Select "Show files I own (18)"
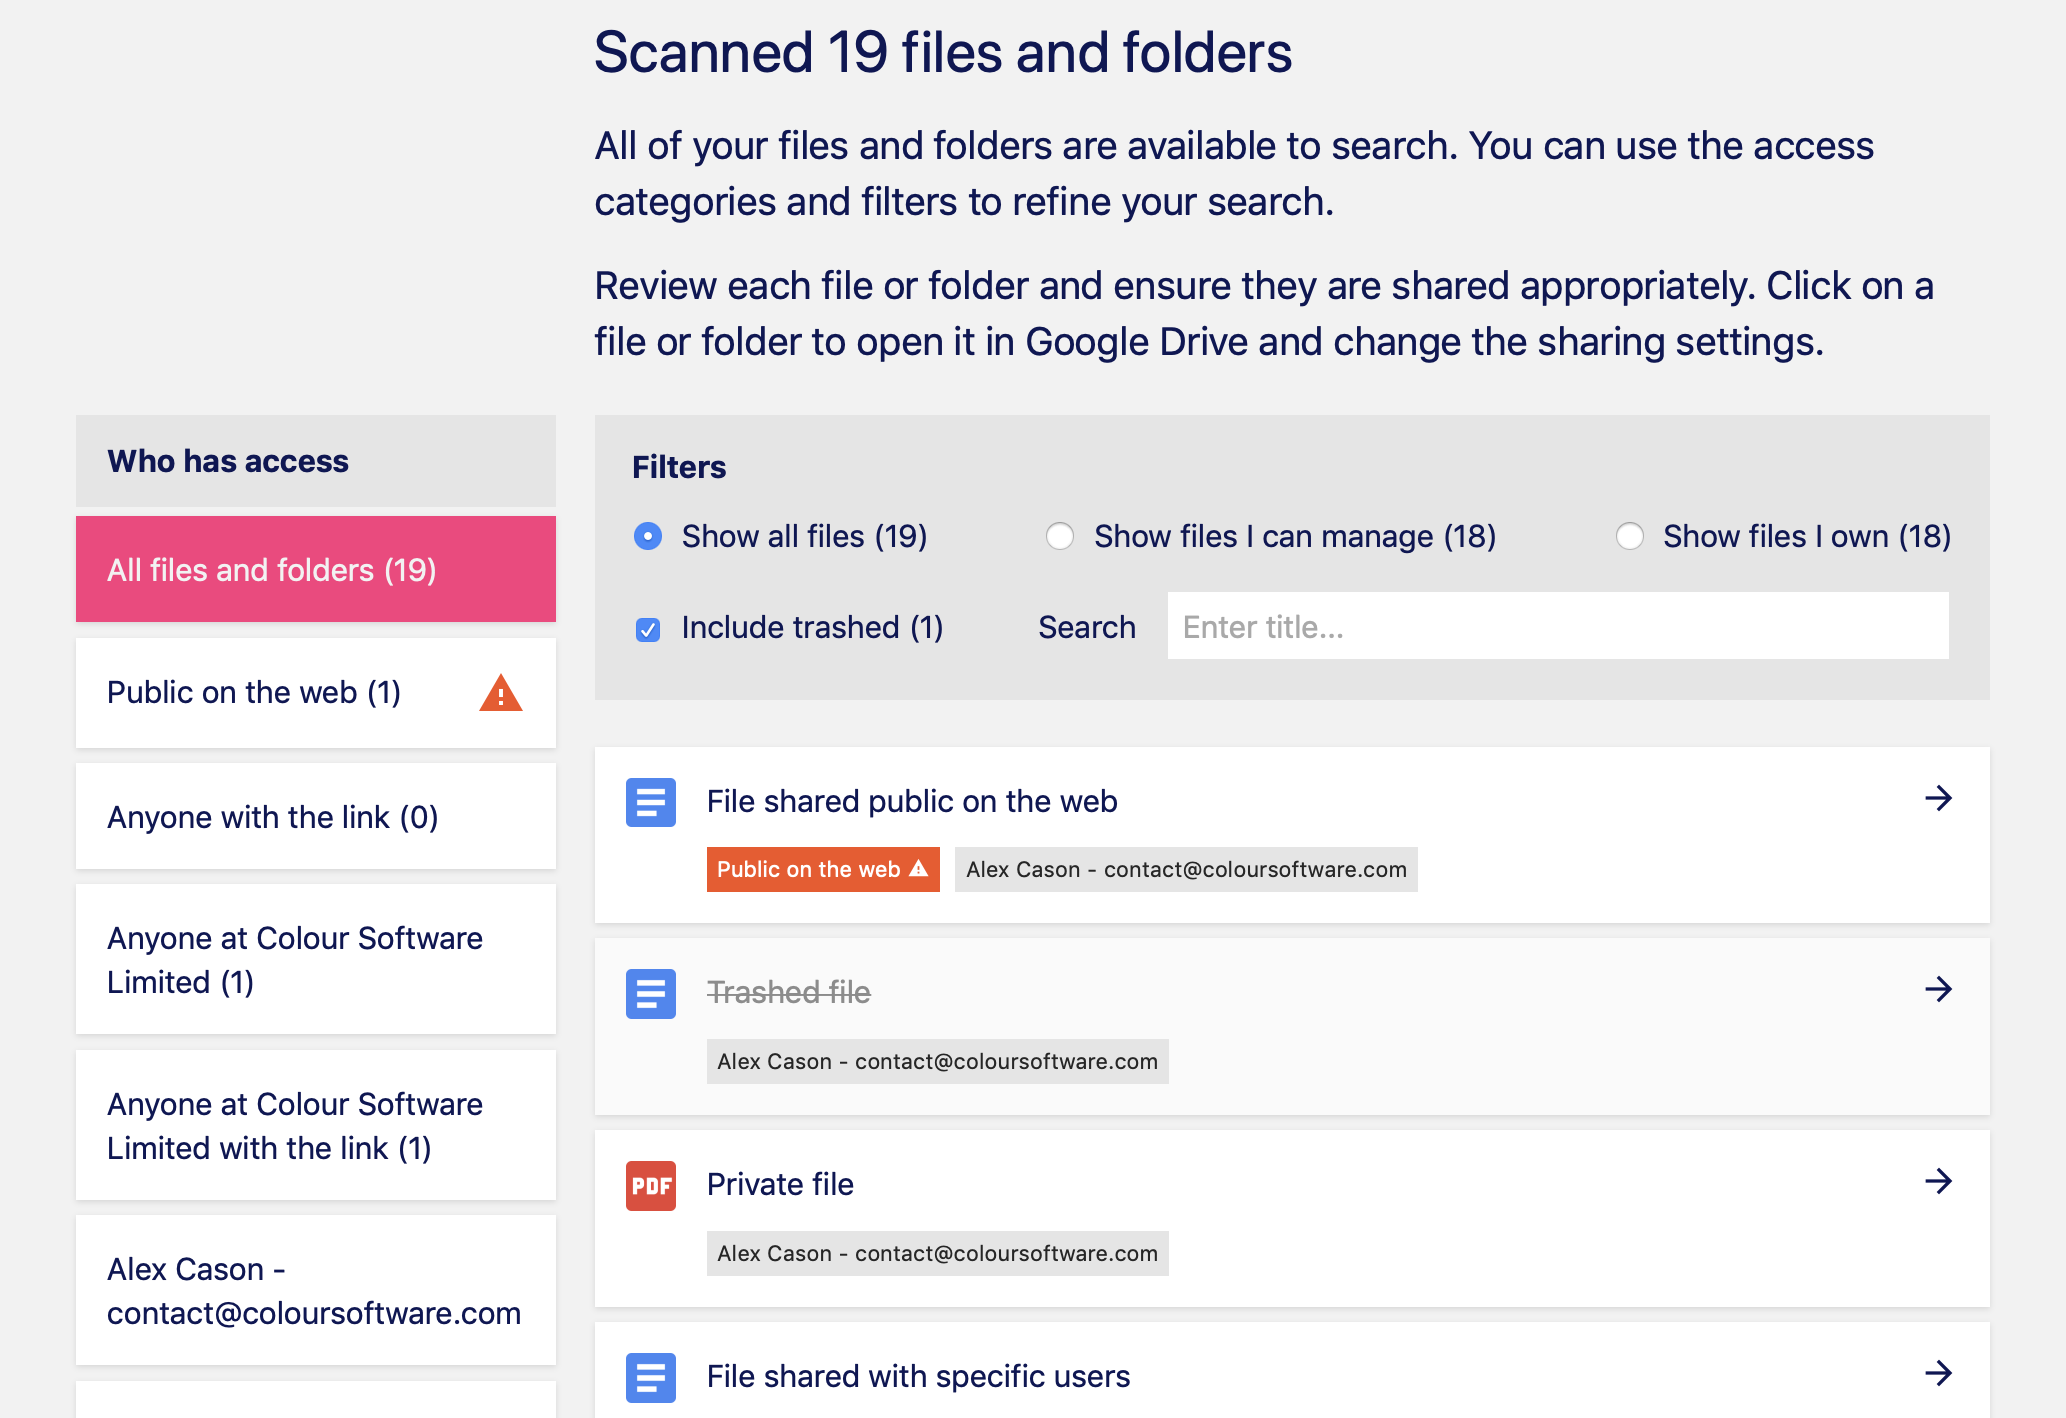The height and width of the screenshot is (1418, 2066). (x=1630, y=536)
